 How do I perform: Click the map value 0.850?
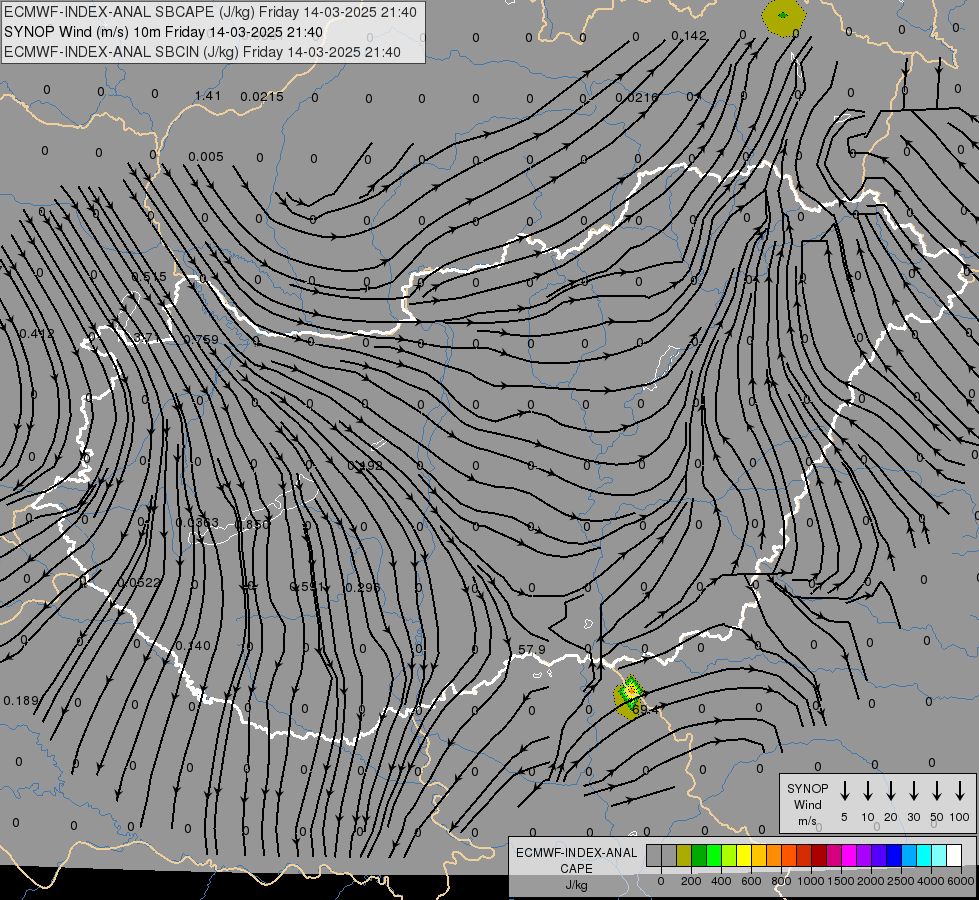252,523
